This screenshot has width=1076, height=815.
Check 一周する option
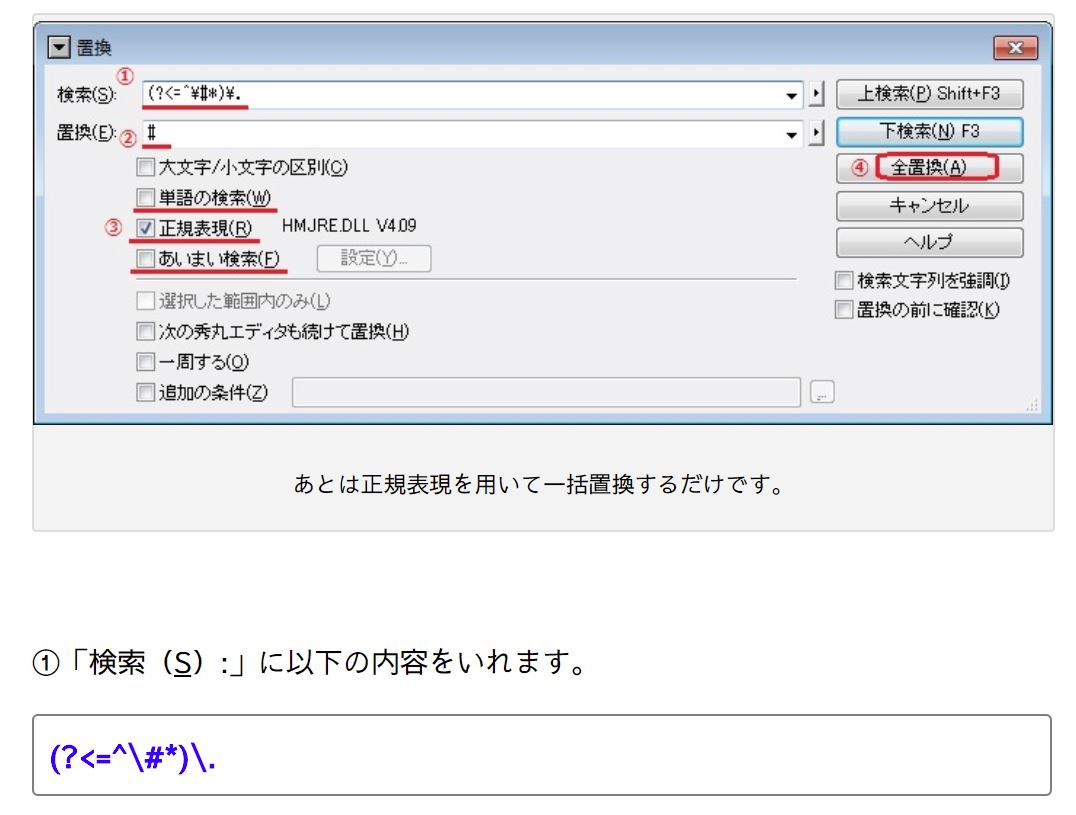click(146, 362)
